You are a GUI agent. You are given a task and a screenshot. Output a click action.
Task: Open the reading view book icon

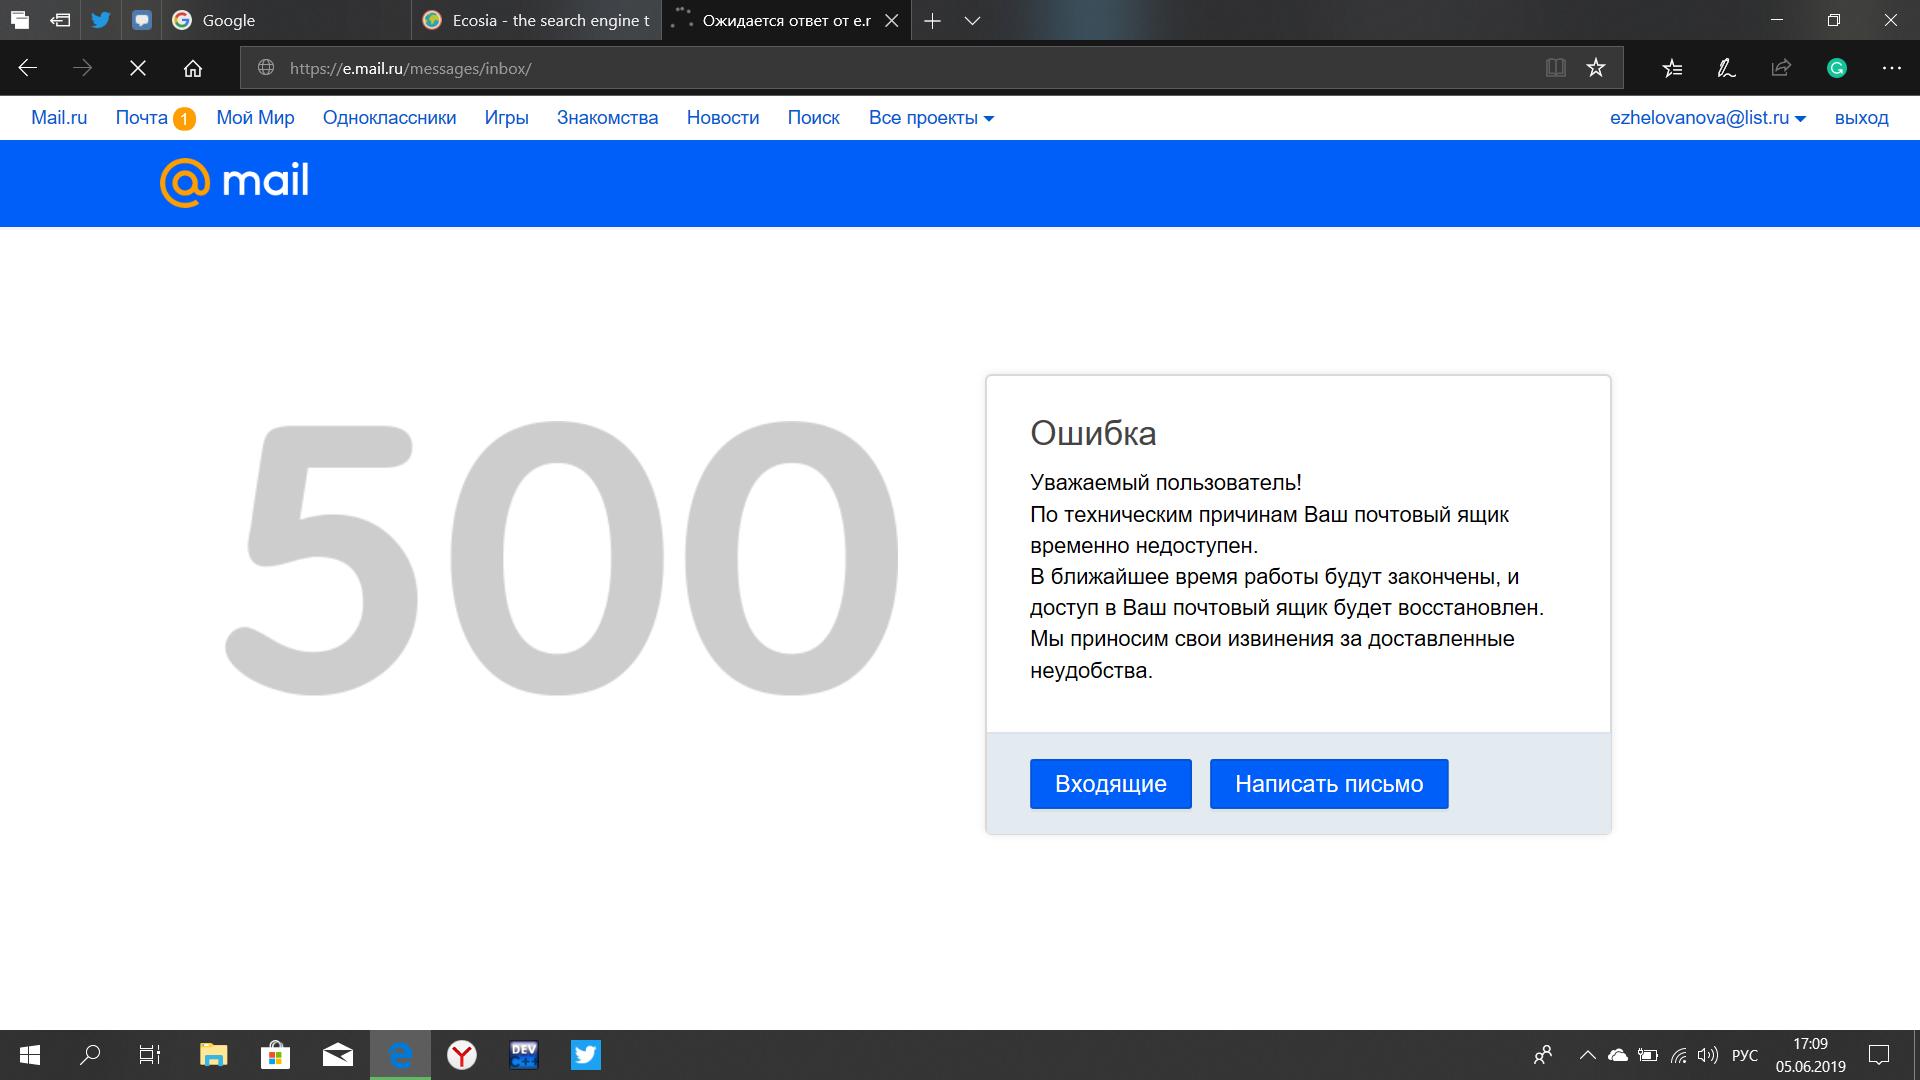tap(1555, 68)
